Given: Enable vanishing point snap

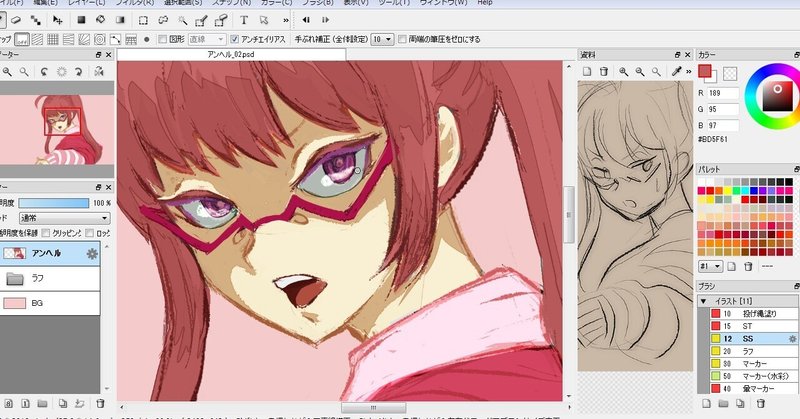Looking at the screenshot, I should tap(68, 39).
